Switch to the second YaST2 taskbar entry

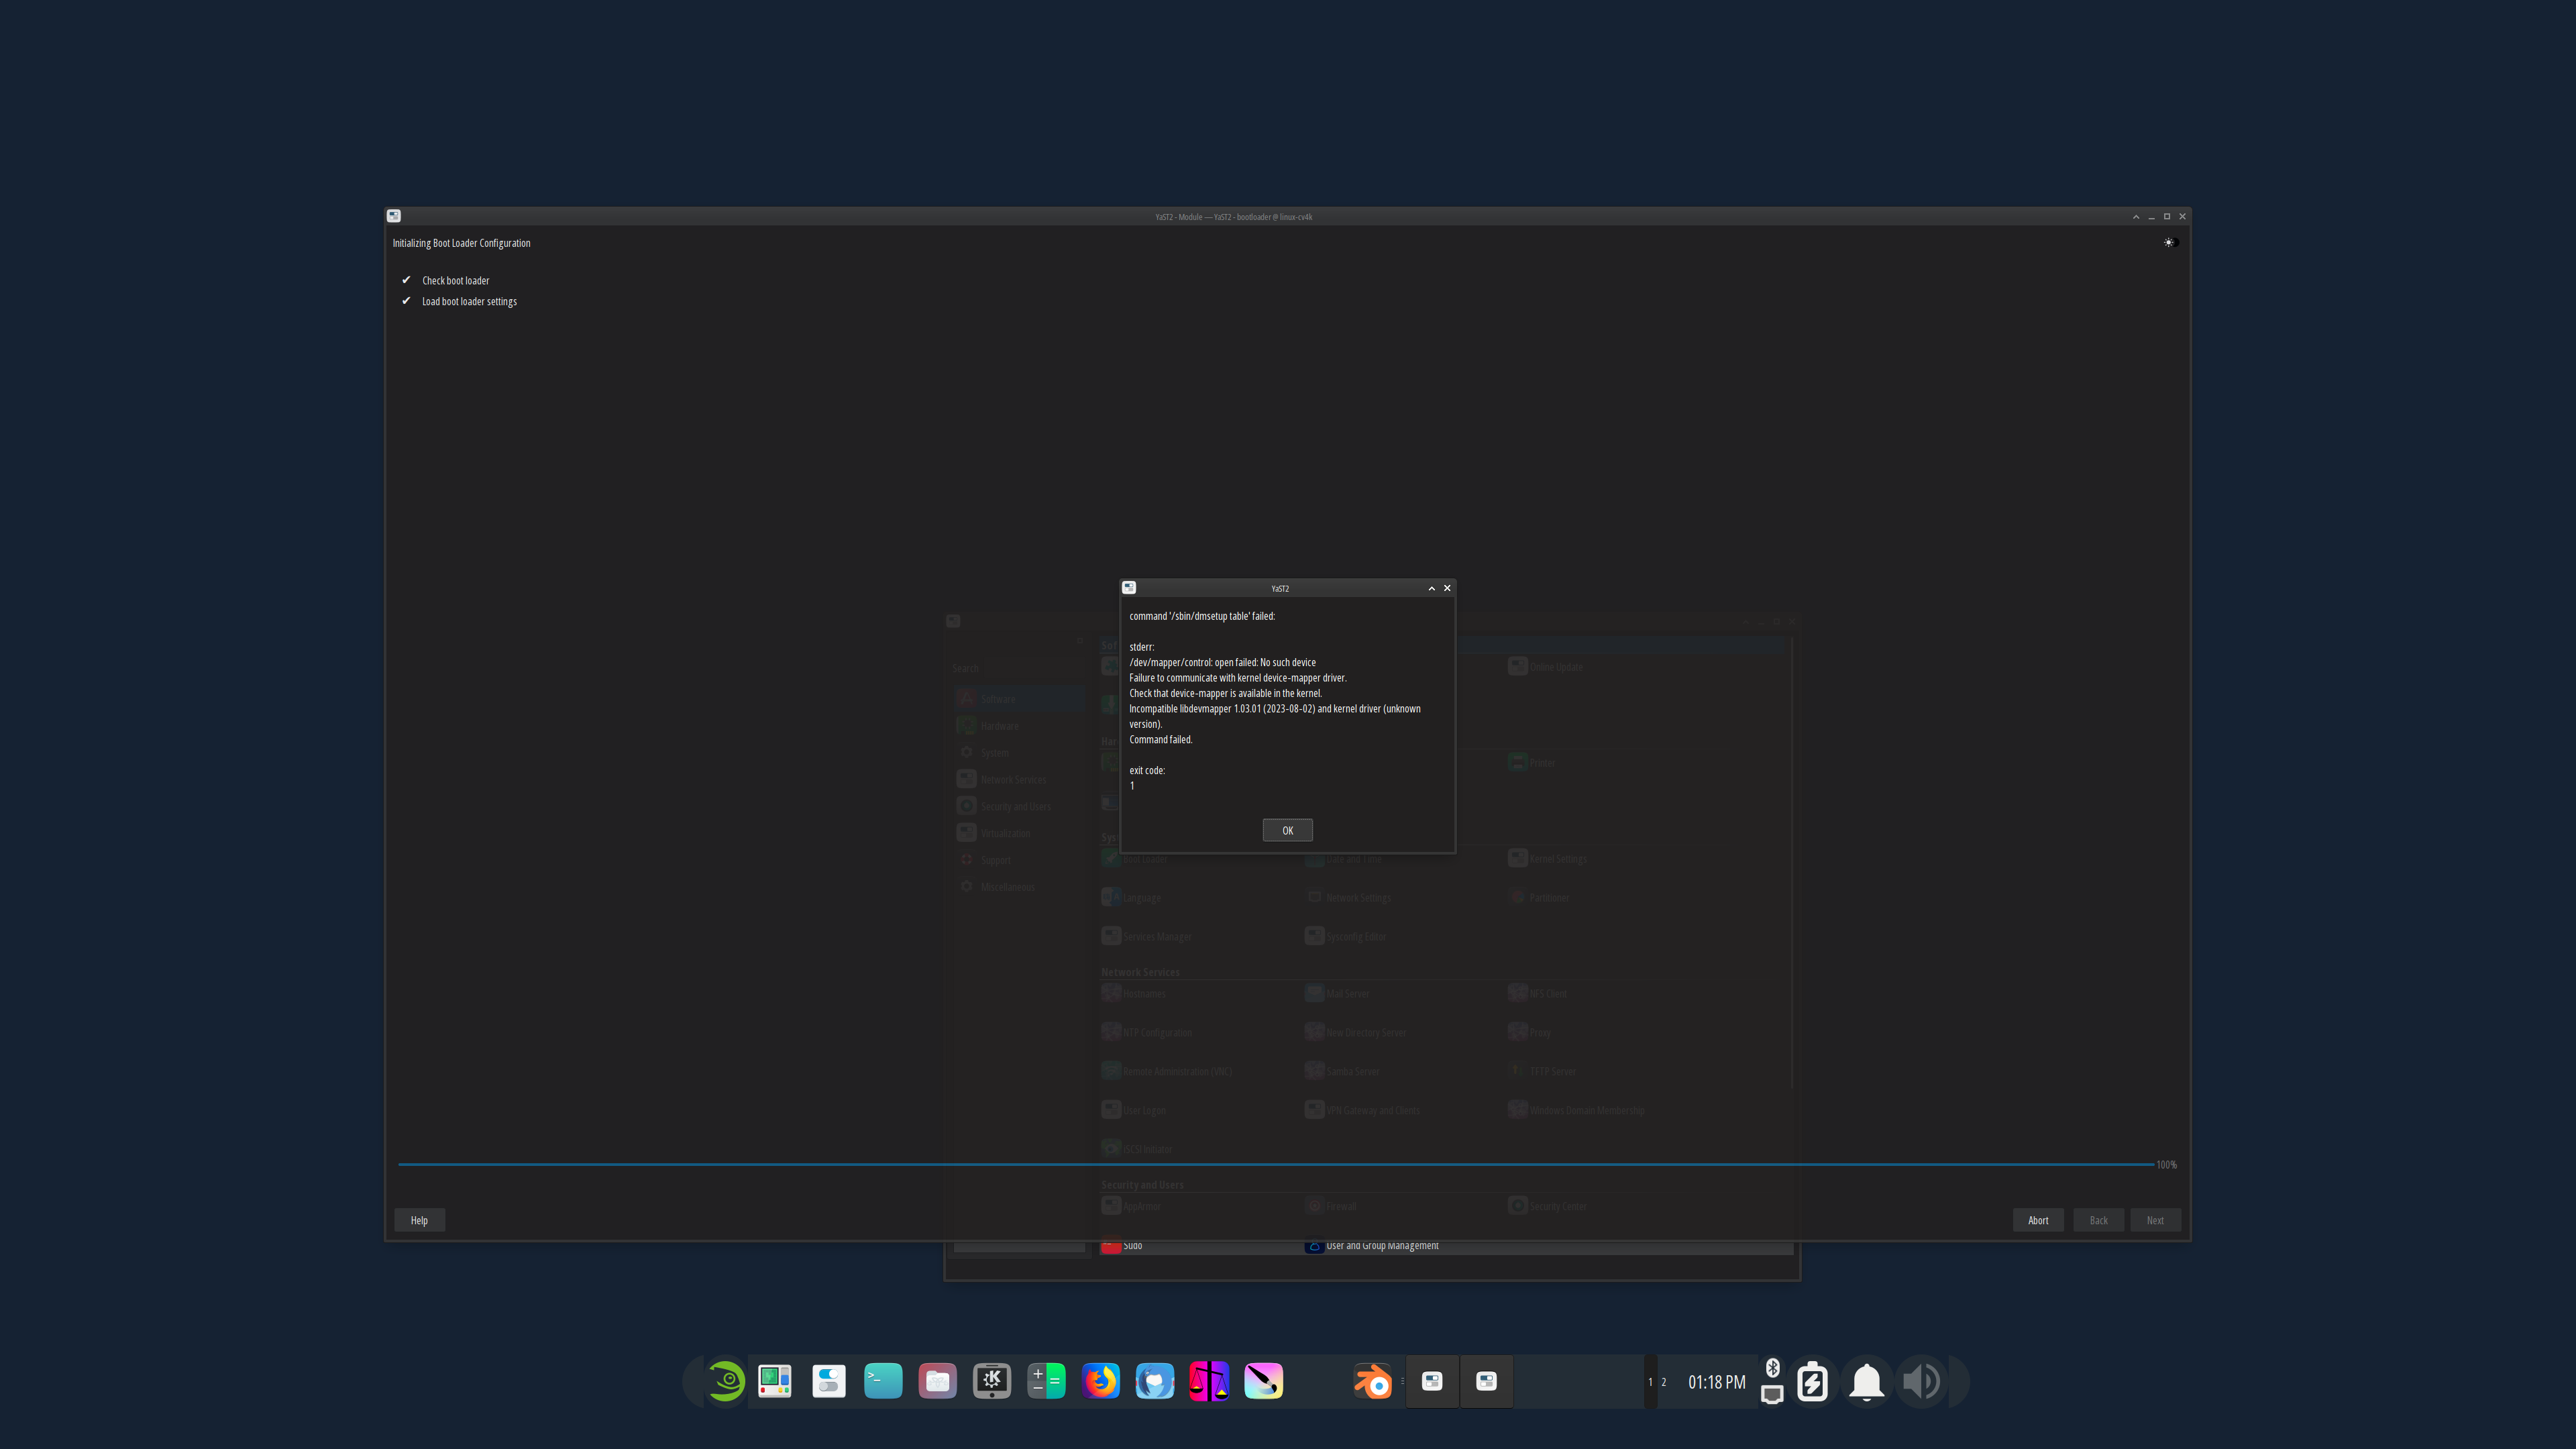pyautogui.click(x=1486, y=1382)
